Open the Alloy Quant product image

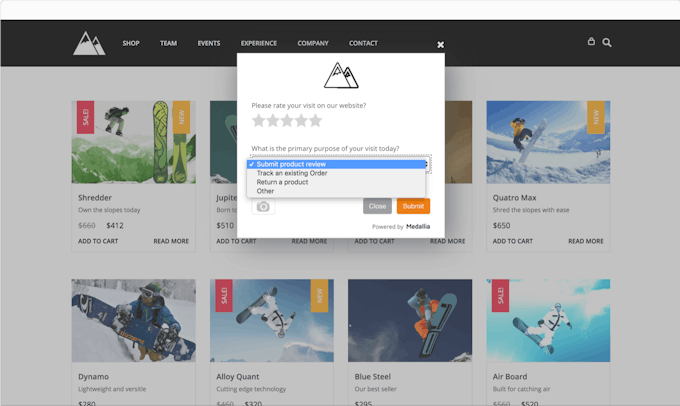click(272, 321)
